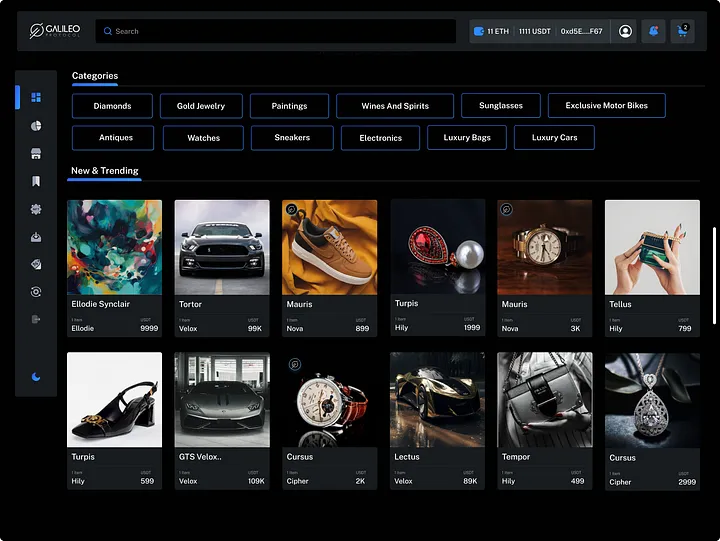
Task: Choose the Luxury Cars category
Action: point(554,137)
